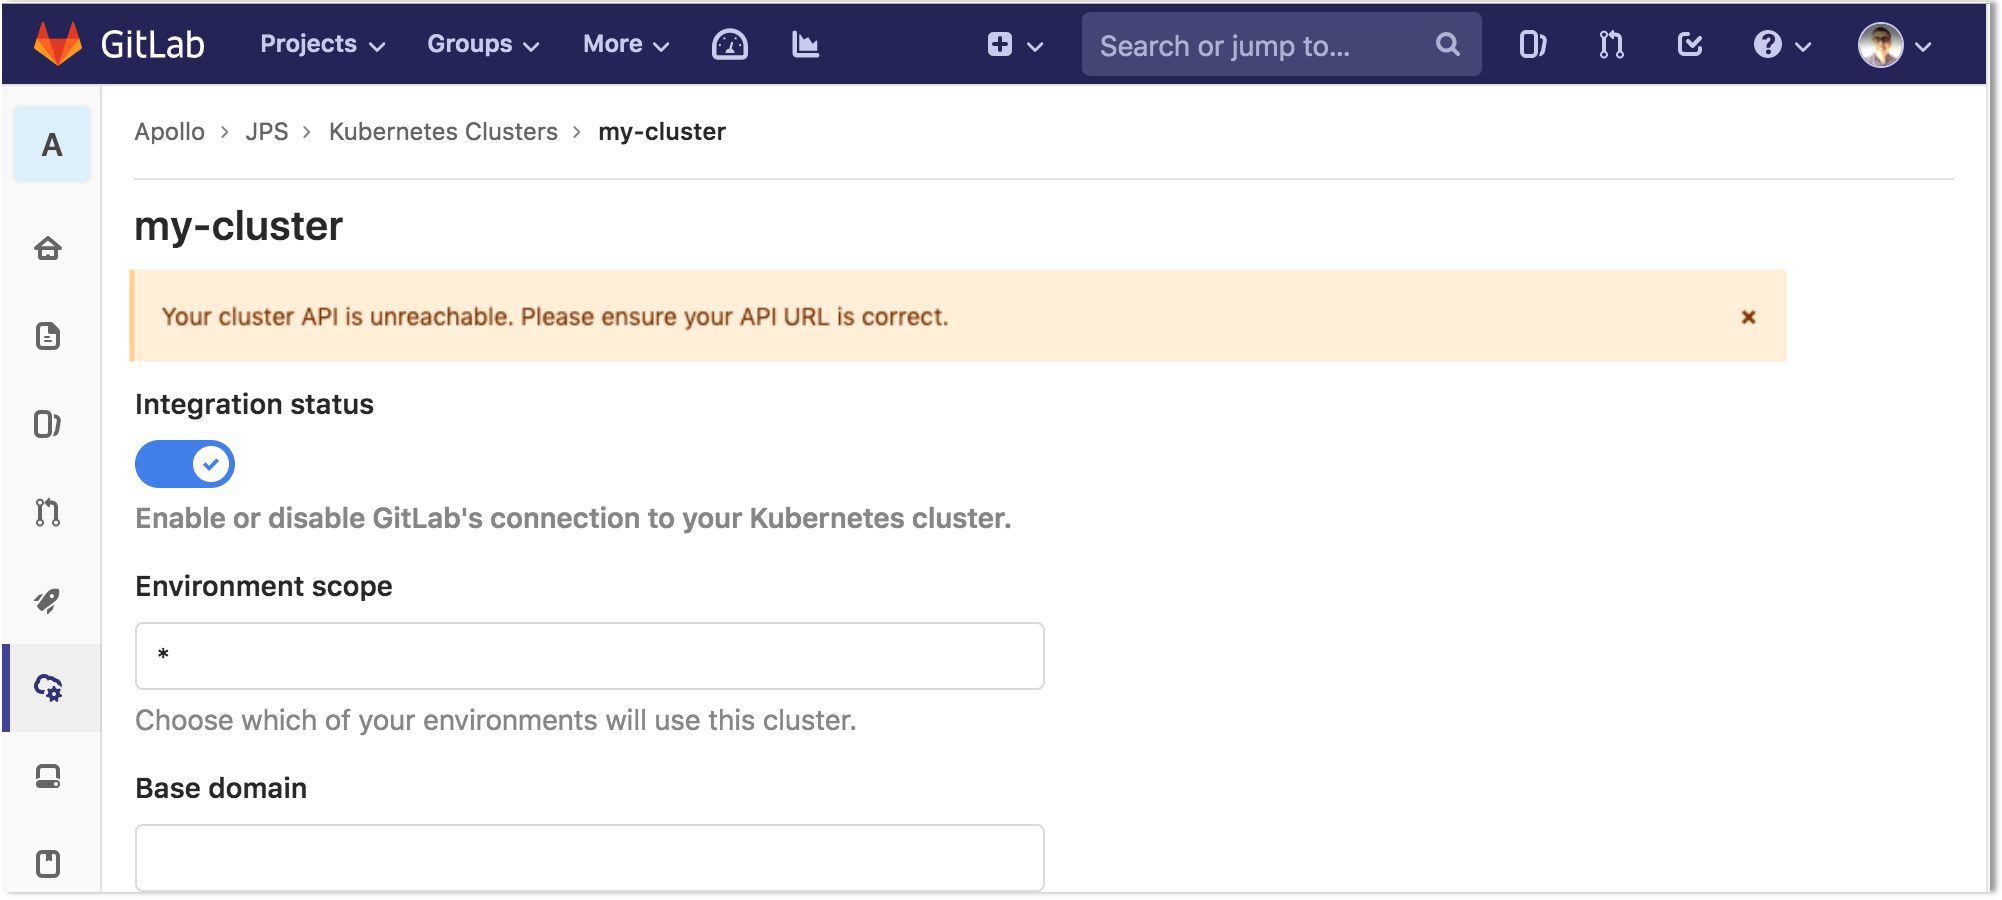Click the Environment scope input field
The height and width of the screenshot is (900, 2002).
pyautogui.click(x=590, y=656)
